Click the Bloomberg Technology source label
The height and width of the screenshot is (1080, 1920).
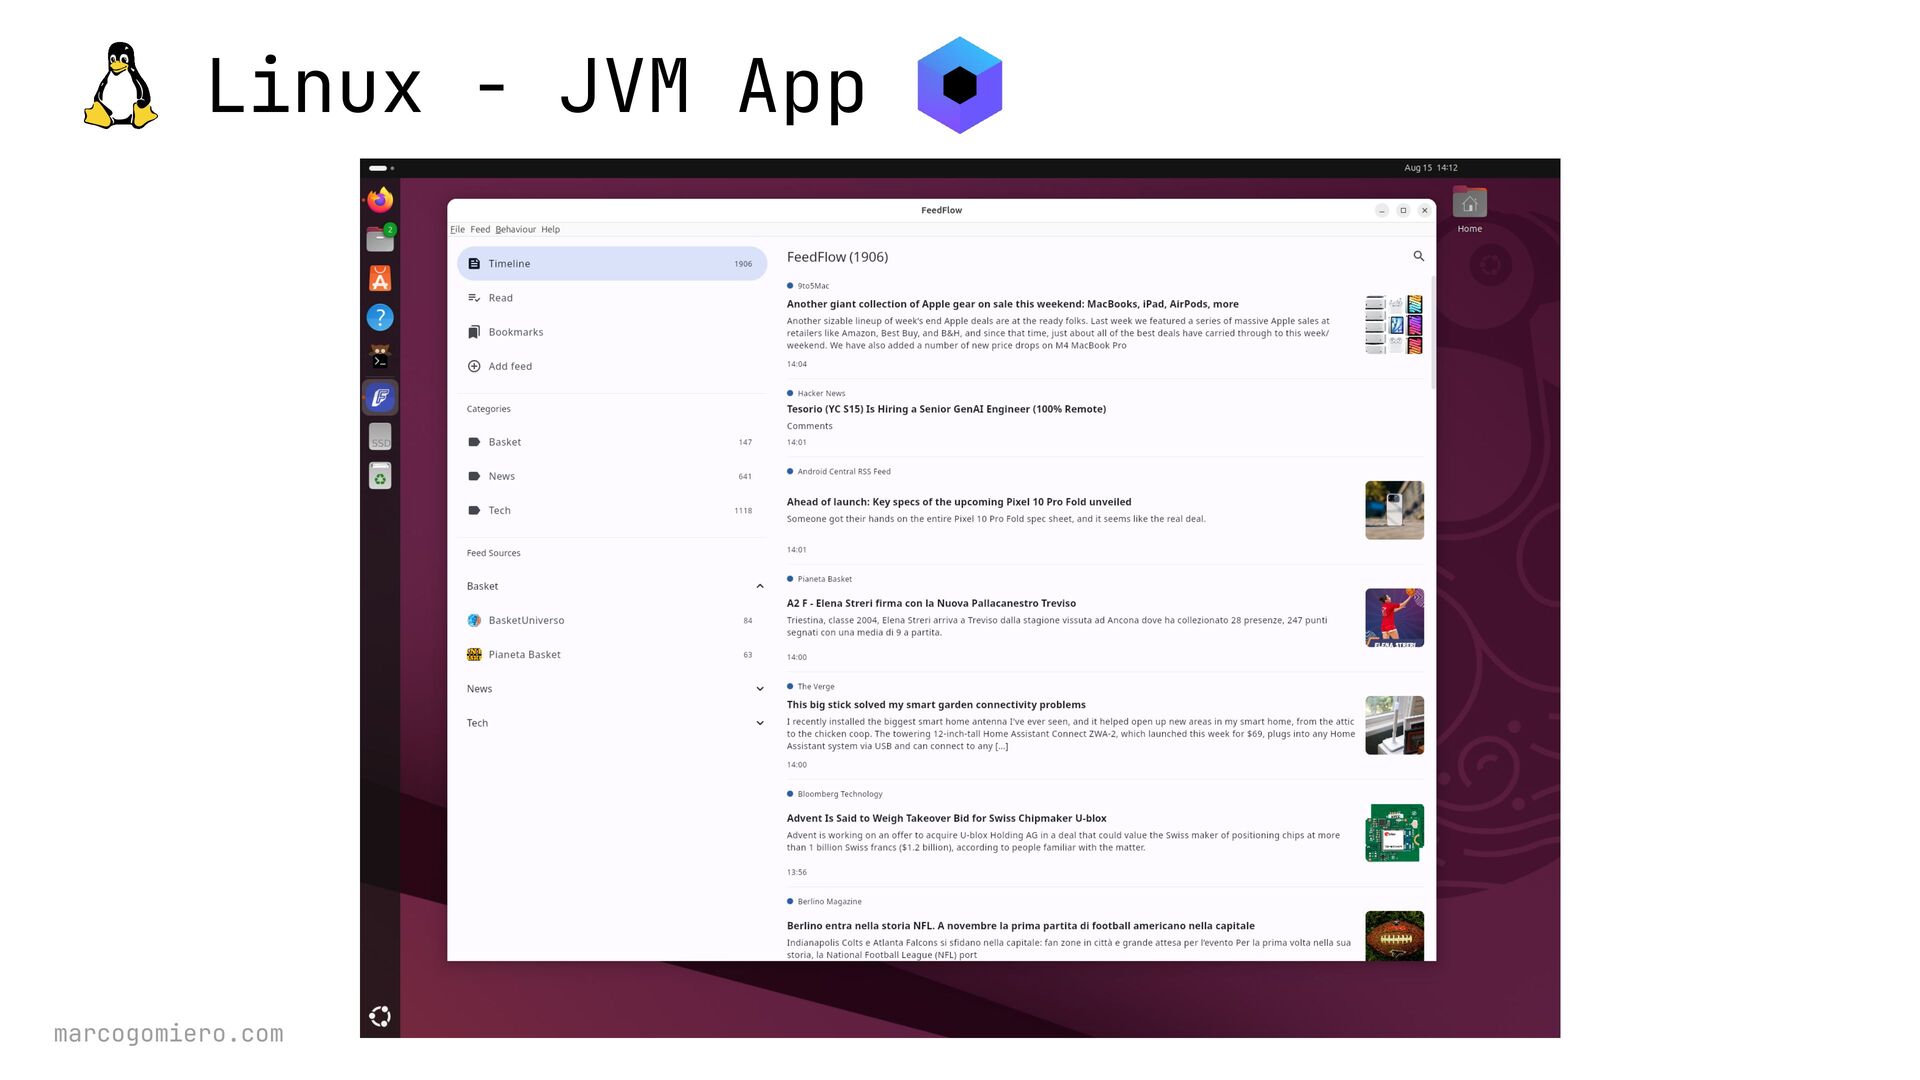[x=840, y=794]
